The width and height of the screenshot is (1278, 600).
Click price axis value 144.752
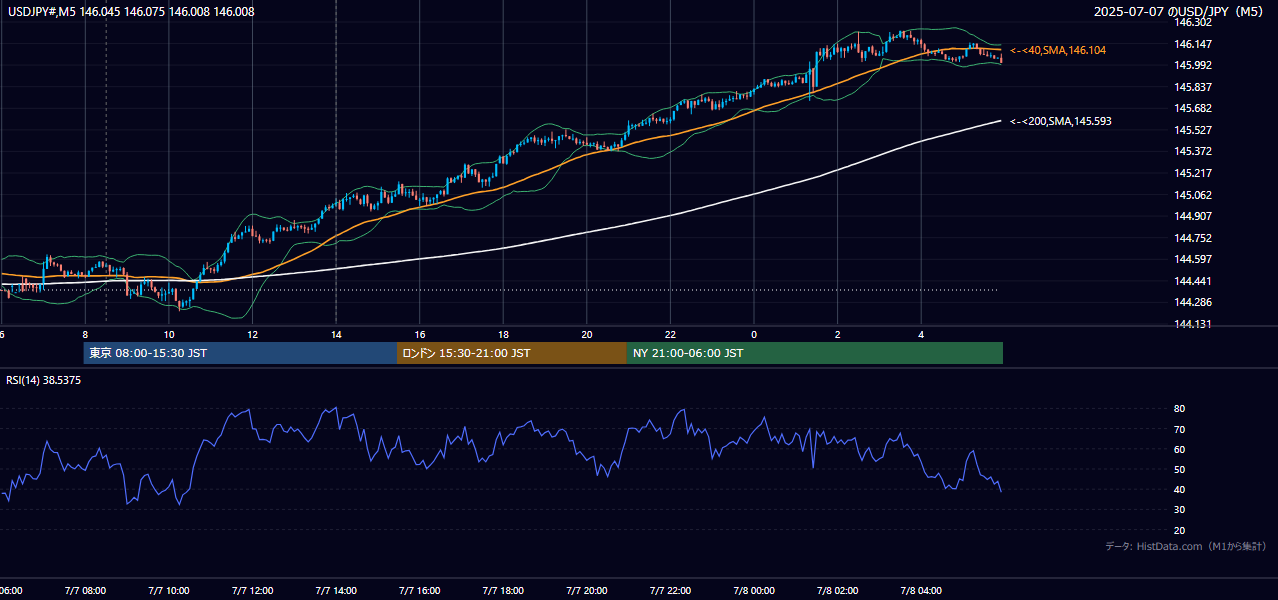[x=1193, y=238]
